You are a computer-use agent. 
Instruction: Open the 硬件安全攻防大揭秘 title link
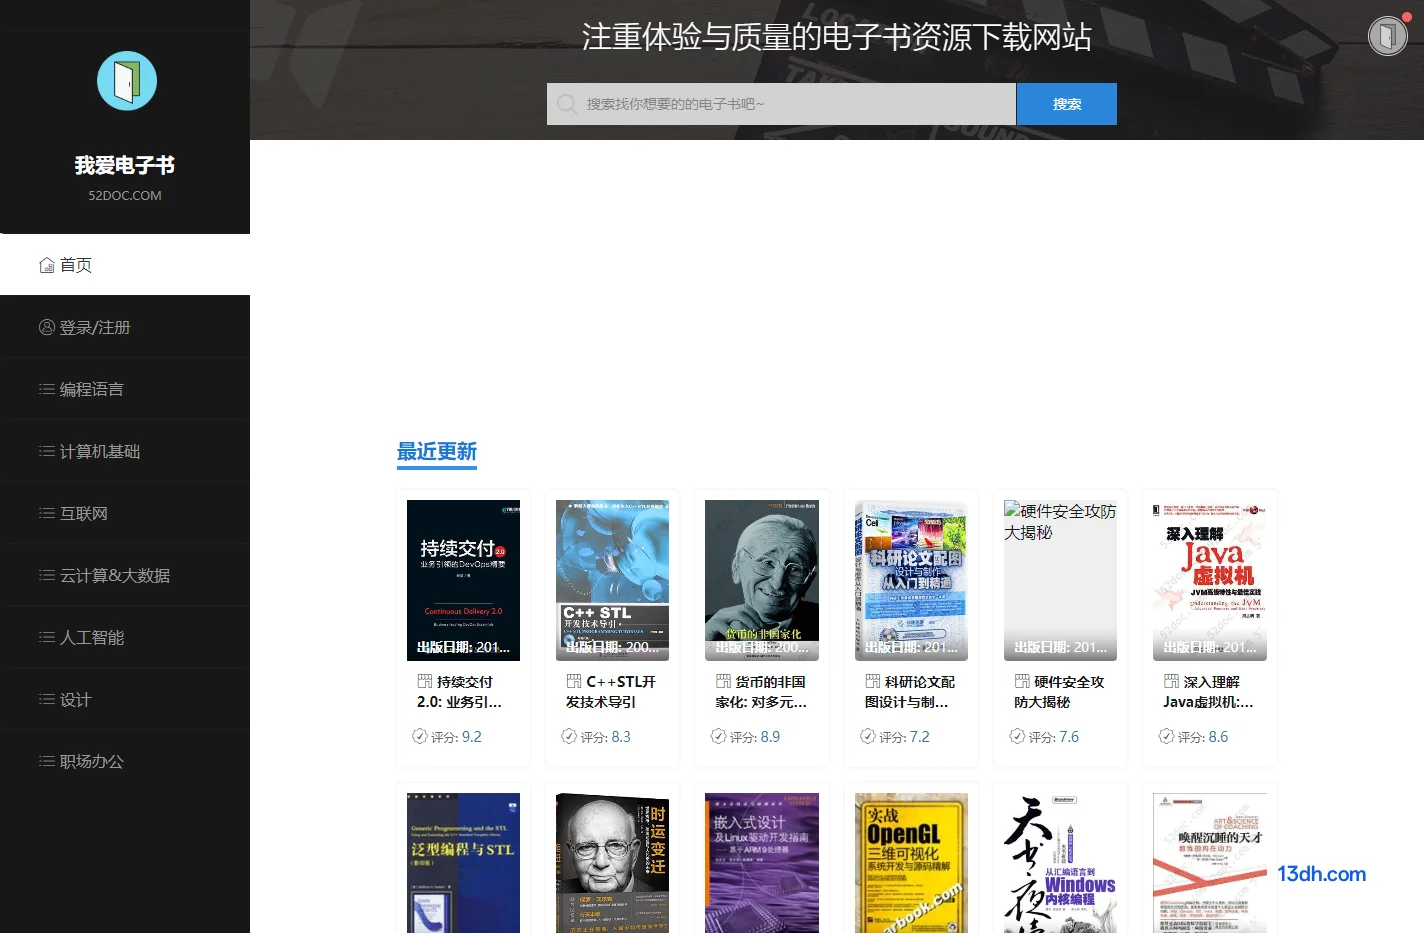click(x=1059, y=692)
